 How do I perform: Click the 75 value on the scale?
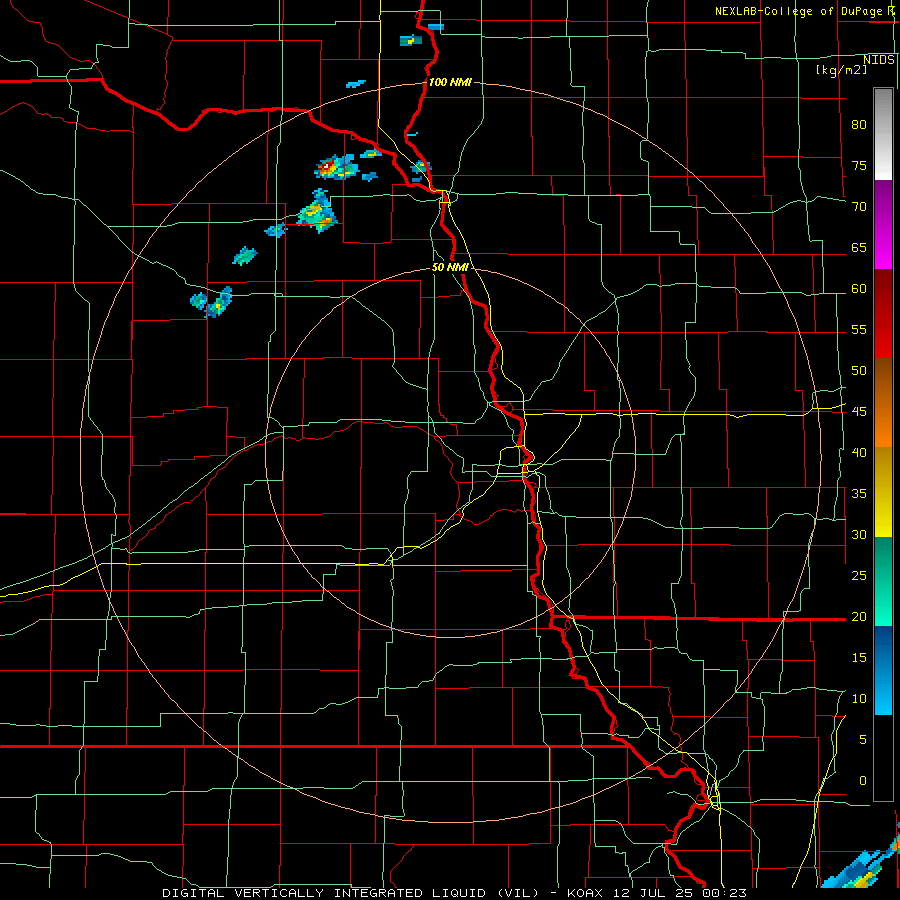859,166
